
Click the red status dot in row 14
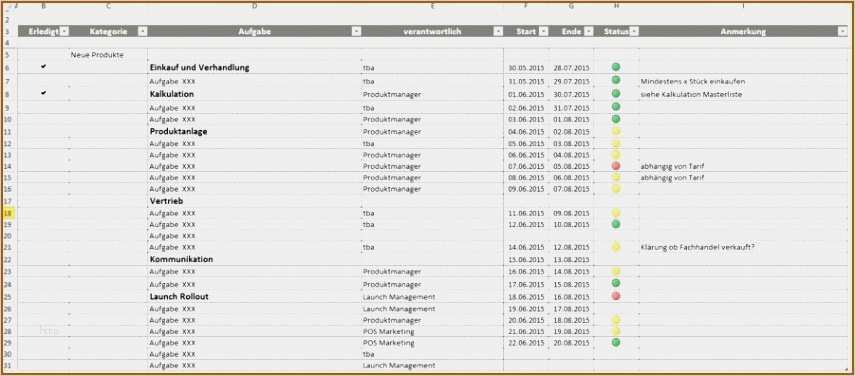point(616,166)
